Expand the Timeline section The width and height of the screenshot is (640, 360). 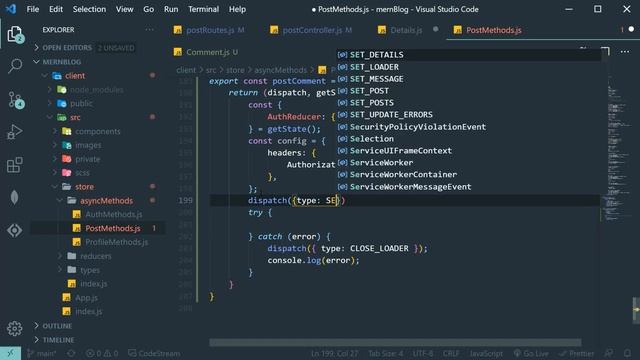(x=58, y=340)
